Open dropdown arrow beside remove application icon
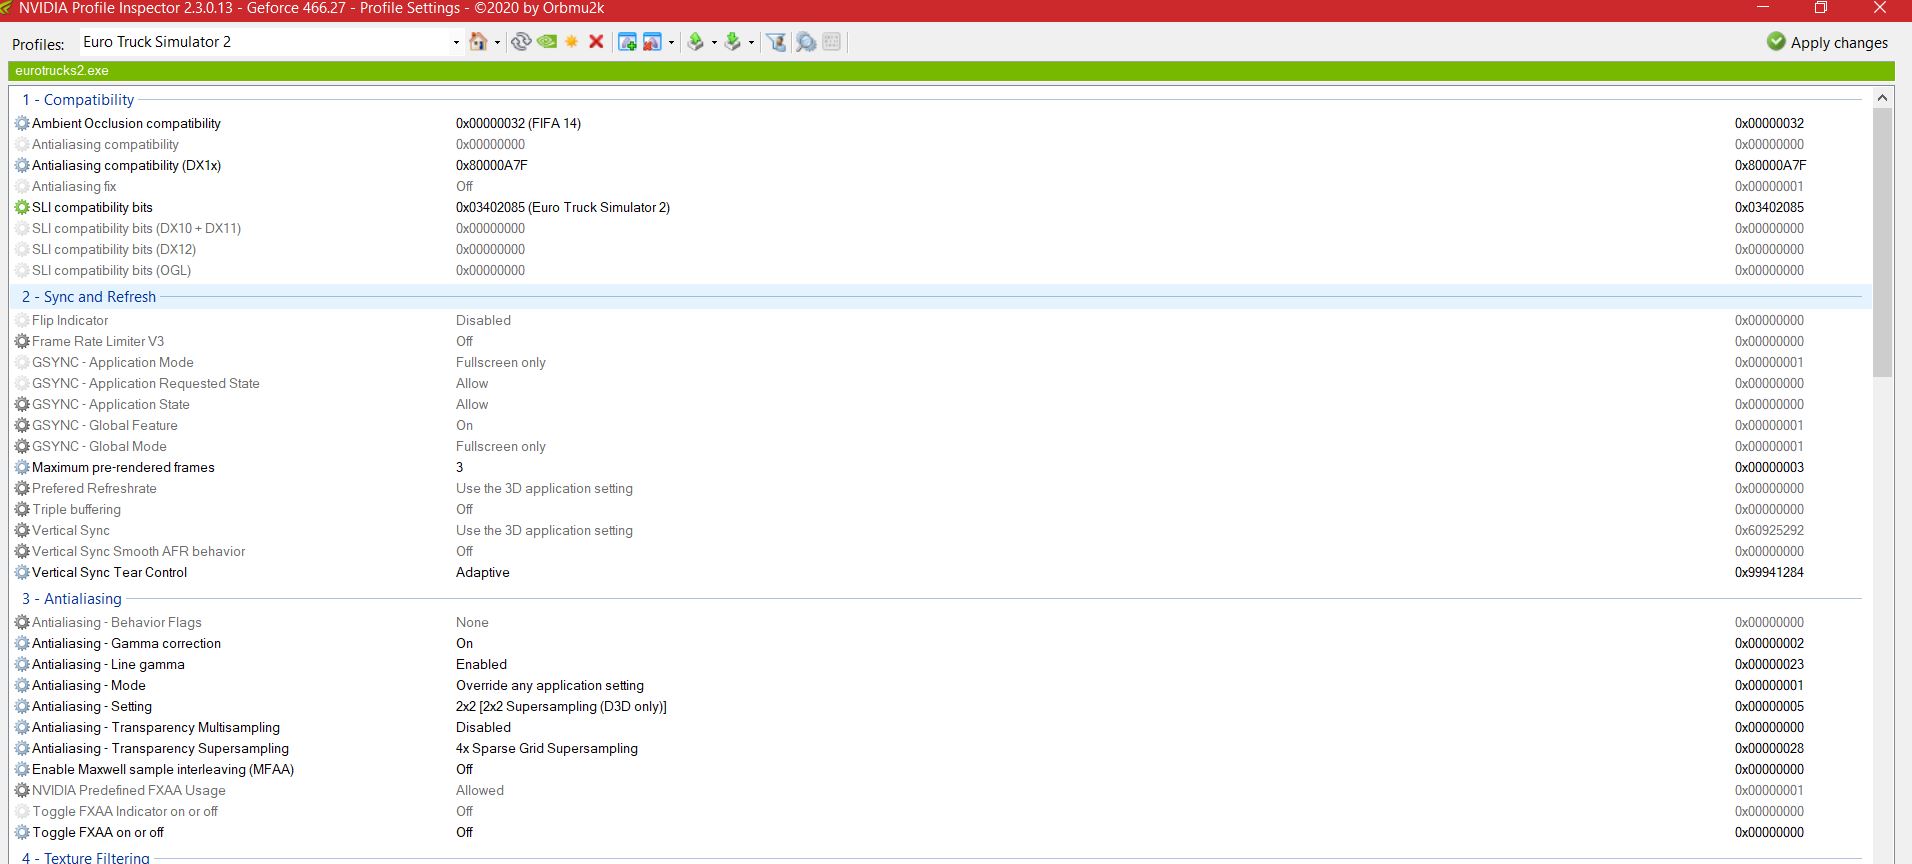 [x=671, y=43]
